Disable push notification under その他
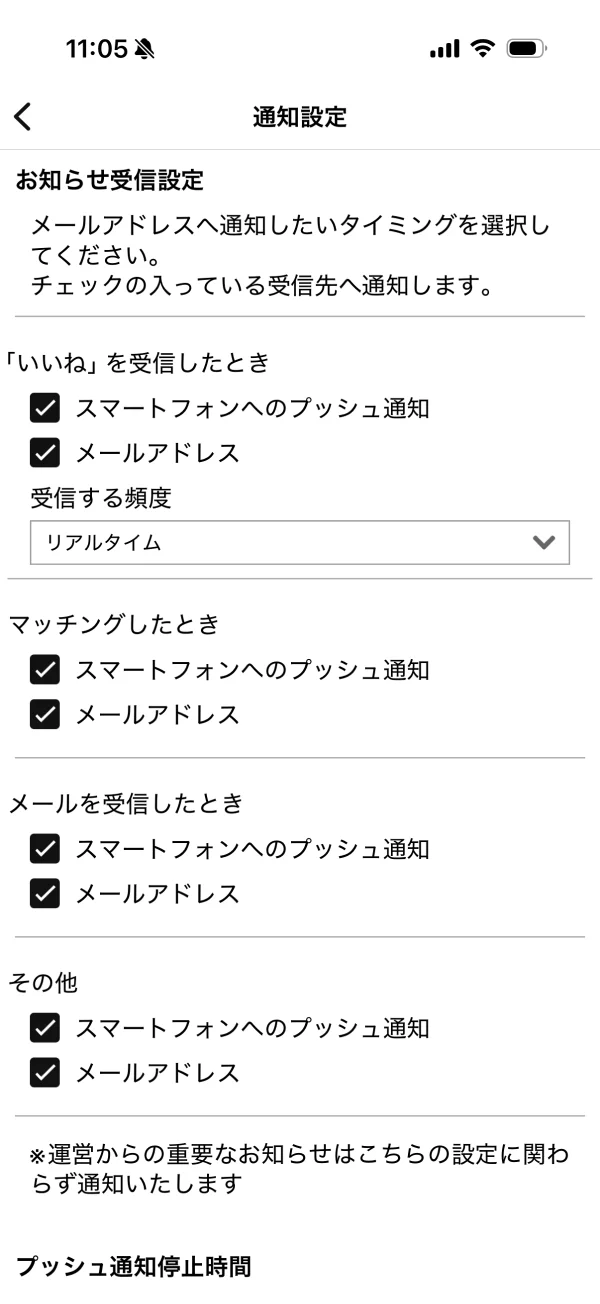Screen dimensions: 600x1304 pos(45,1027)
